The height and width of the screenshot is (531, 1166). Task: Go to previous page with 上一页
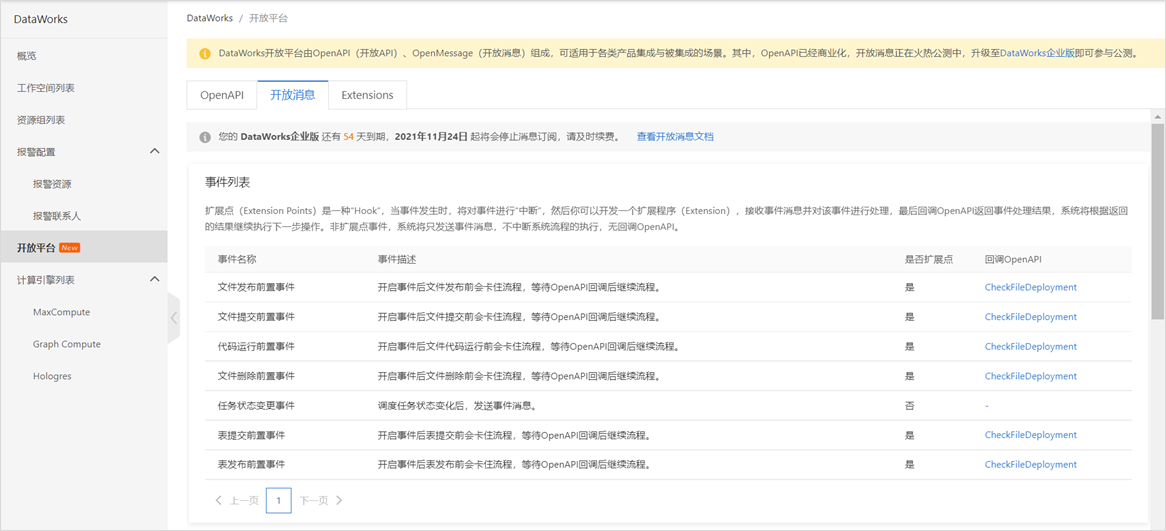pyautogui.click(x=237, y=501)
